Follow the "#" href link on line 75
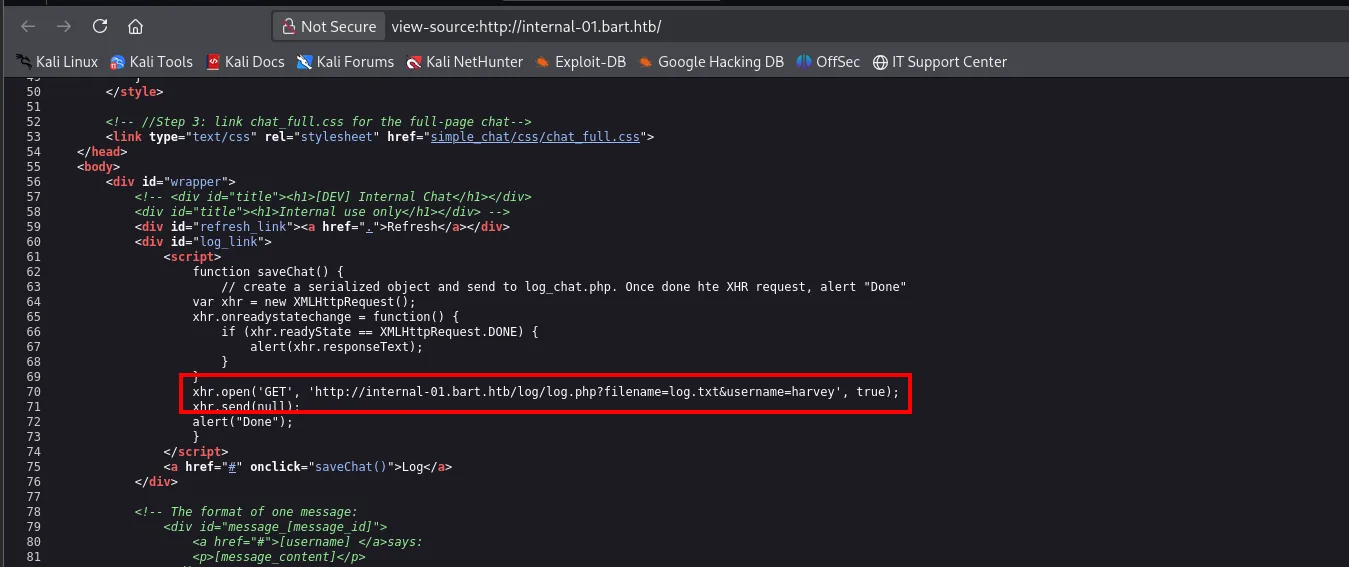 [x=233, y=466]
